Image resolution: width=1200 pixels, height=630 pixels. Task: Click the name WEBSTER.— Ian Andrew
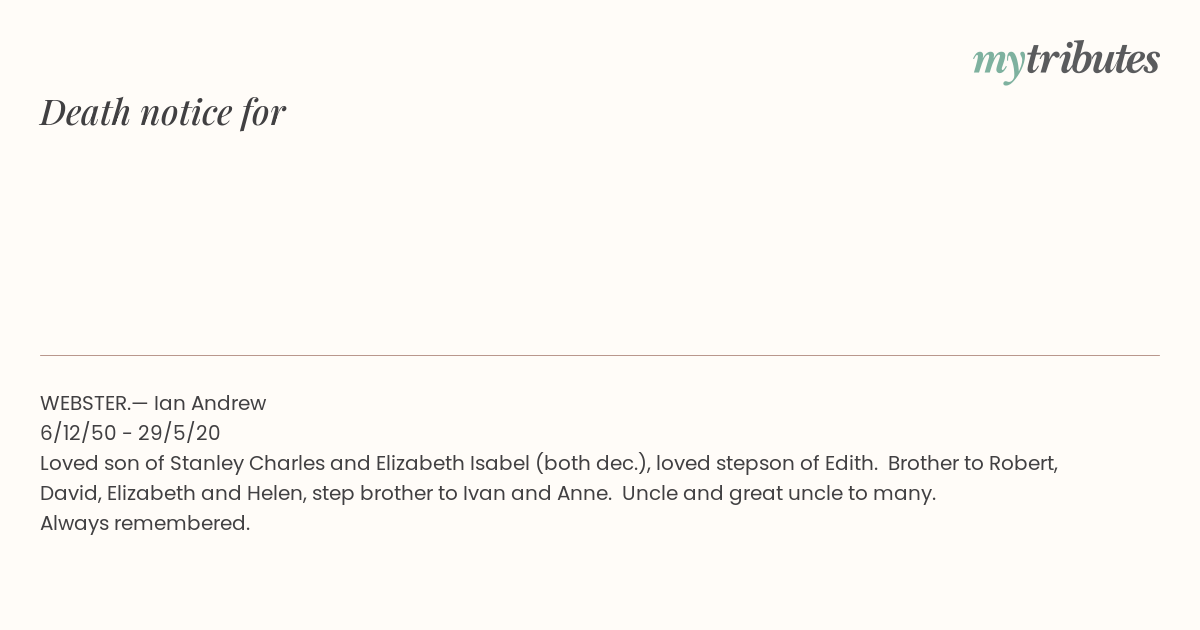tap(153, 403)
